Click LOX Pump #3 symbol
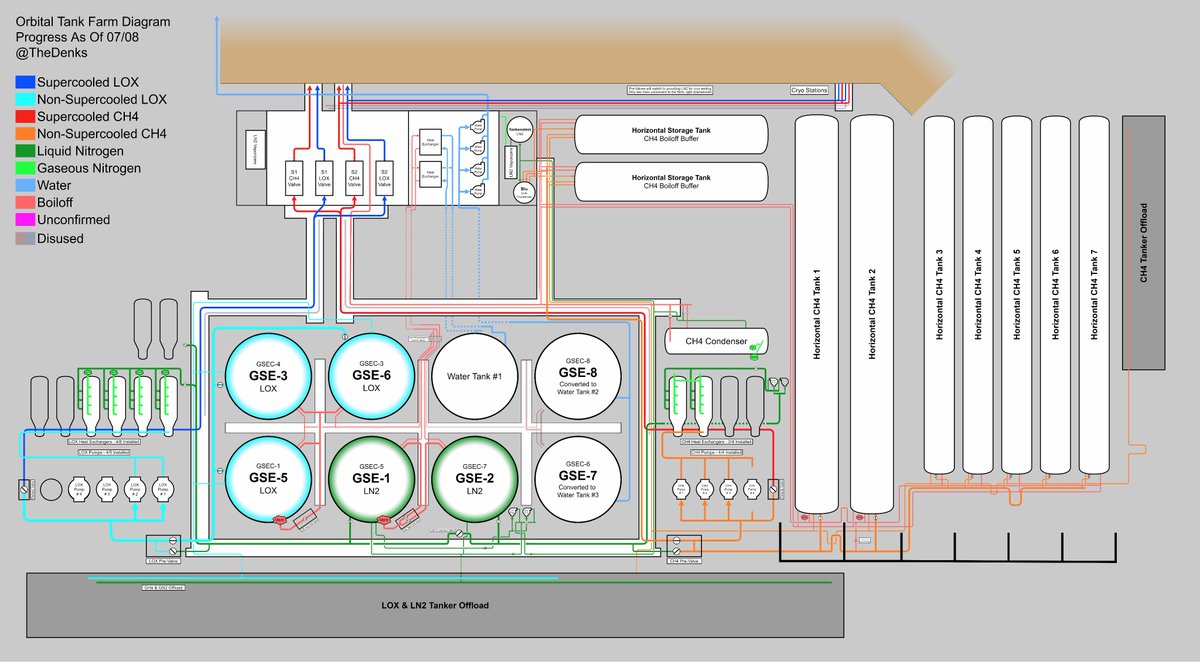This screenshot has width=1200, height=662. coord(105,490)
